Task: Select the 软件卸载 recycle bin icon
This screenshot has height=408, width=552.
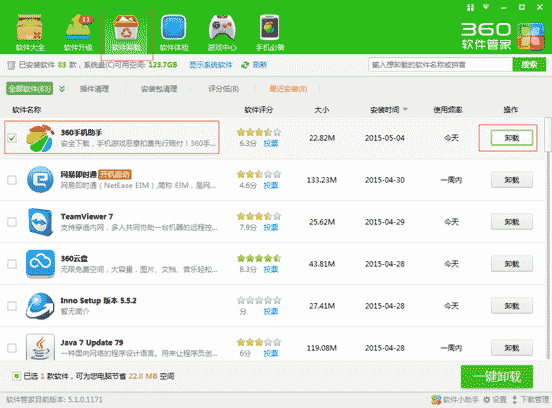Action: pyautogui.click(x=126, y=28)
